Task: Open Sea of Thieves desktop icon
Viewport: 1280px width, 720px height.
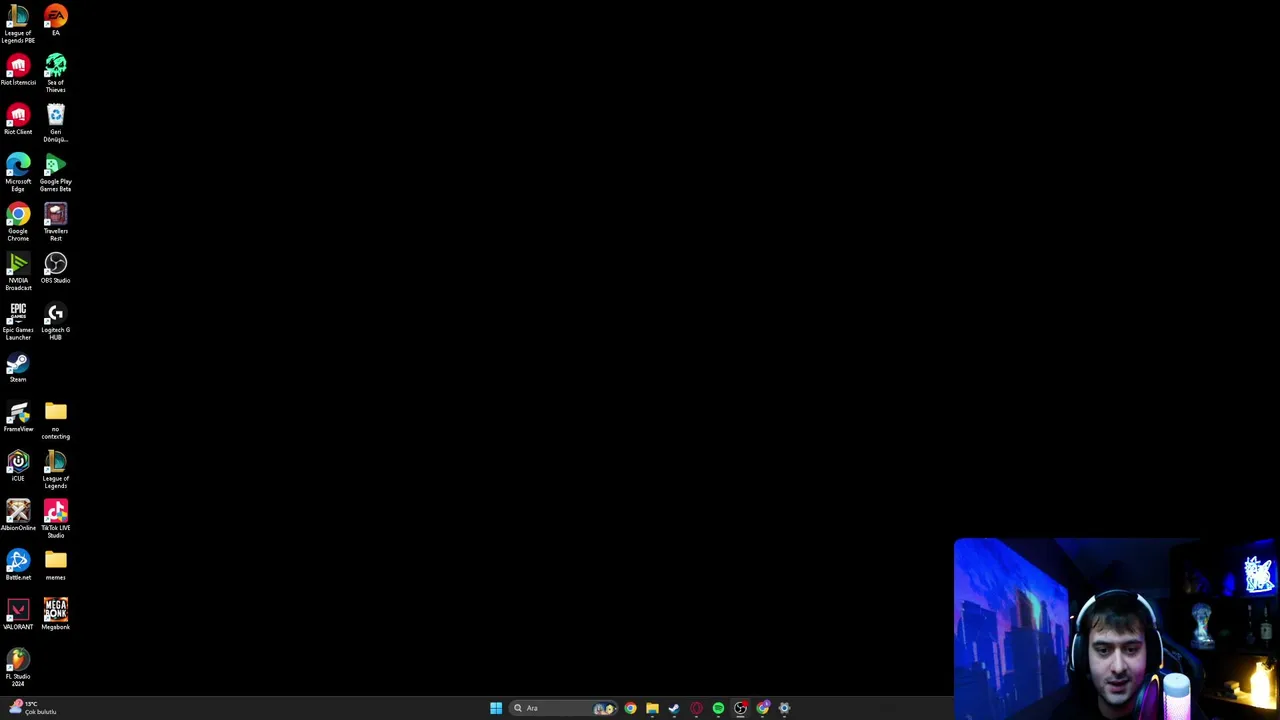Action: point(56,74)
